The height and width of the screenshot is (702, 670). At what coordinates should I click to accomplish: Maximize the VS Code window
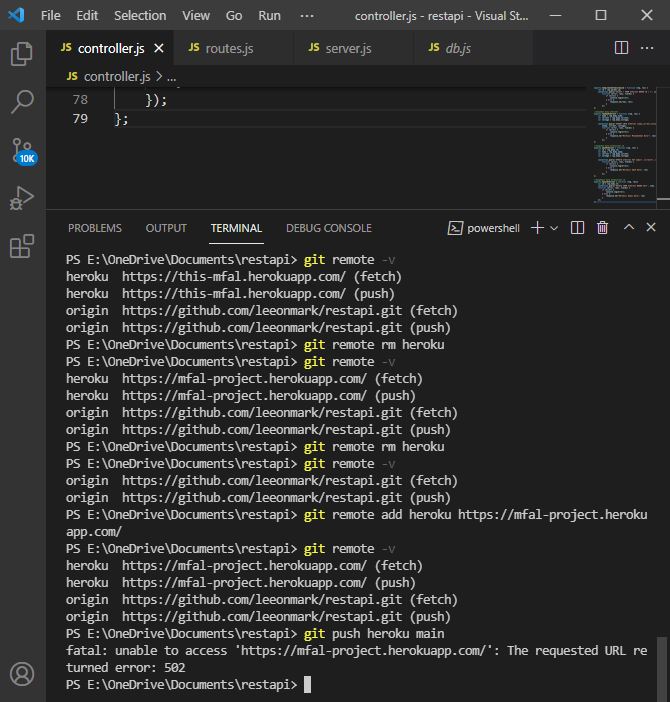tap(601, 15)
